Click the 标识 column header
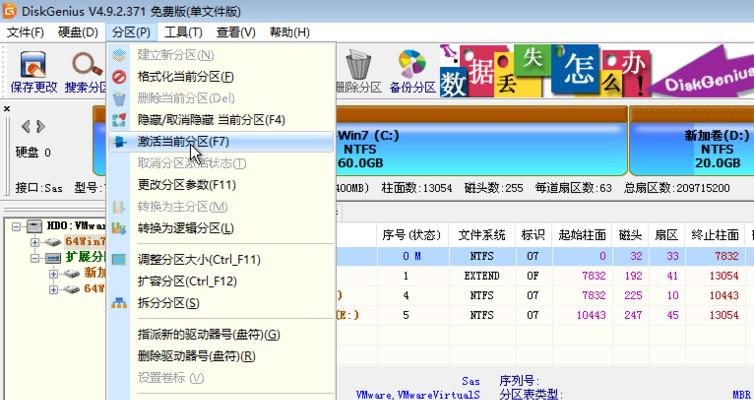Viewport: 754px width, 400px height. (533, 235)
